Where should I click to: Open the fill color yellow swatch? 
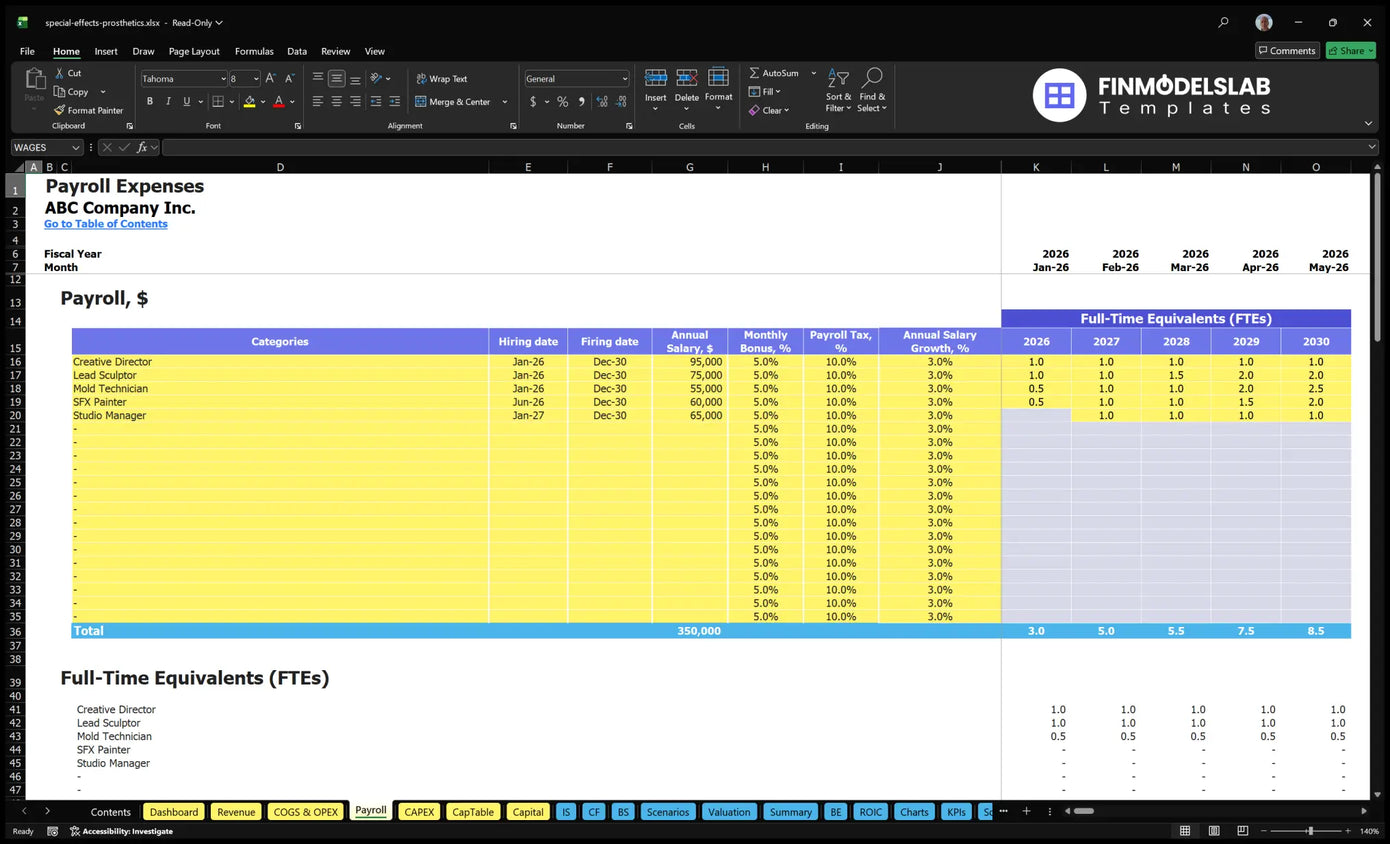point(249,101)
